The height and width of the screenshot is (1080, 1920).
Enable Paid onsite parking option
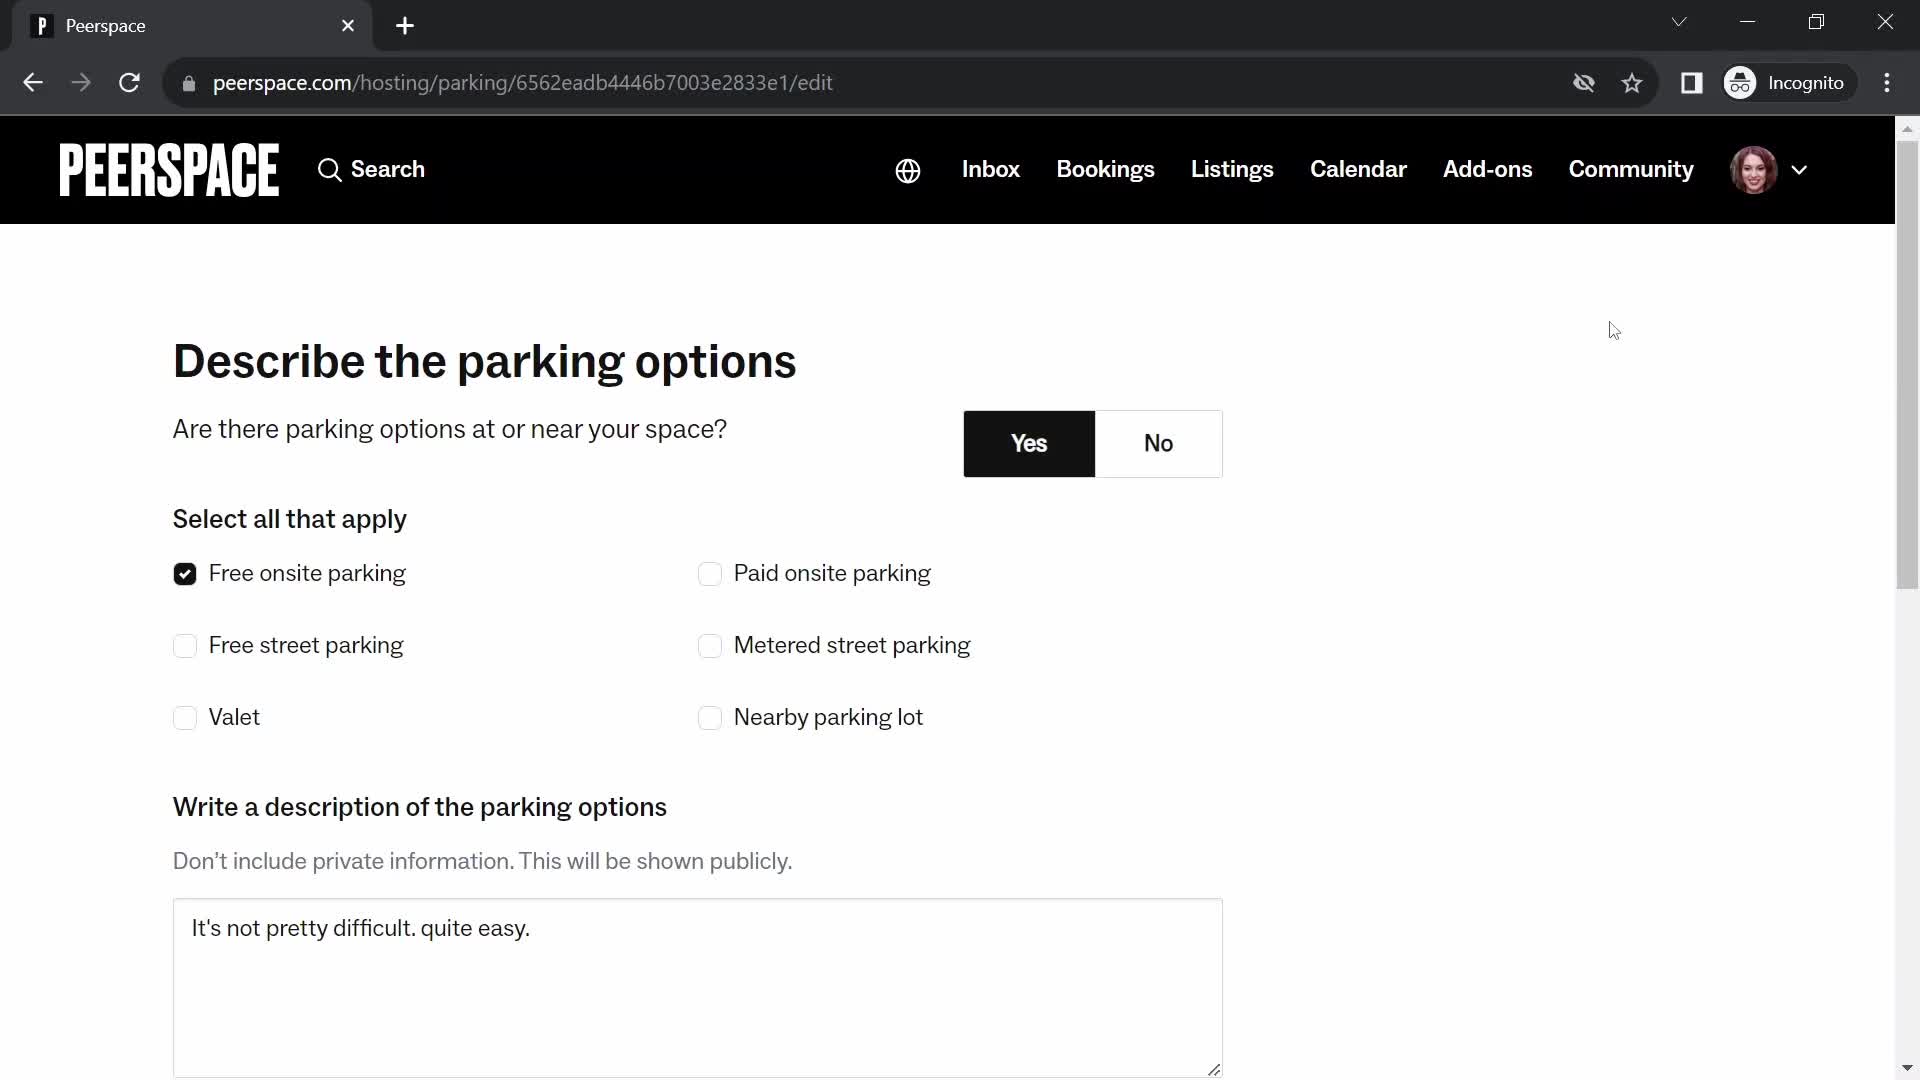[x=709, y=572]
